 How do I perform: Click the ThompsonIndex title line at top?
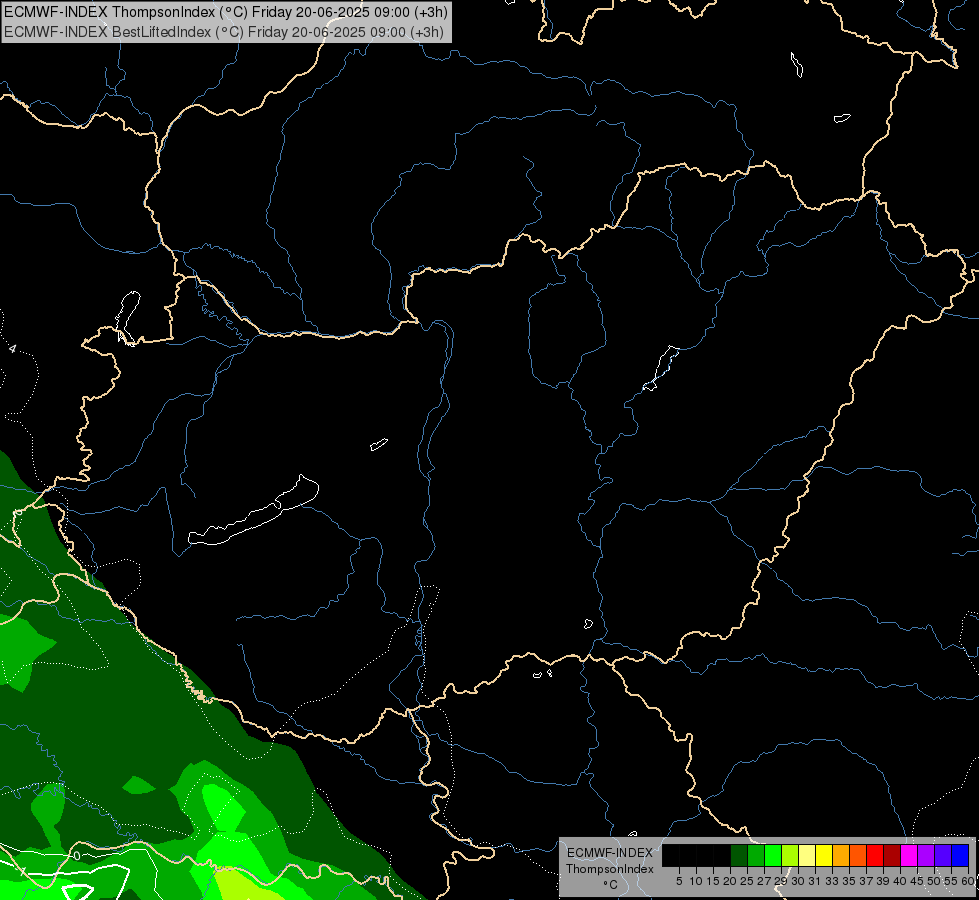pos(225,11)
